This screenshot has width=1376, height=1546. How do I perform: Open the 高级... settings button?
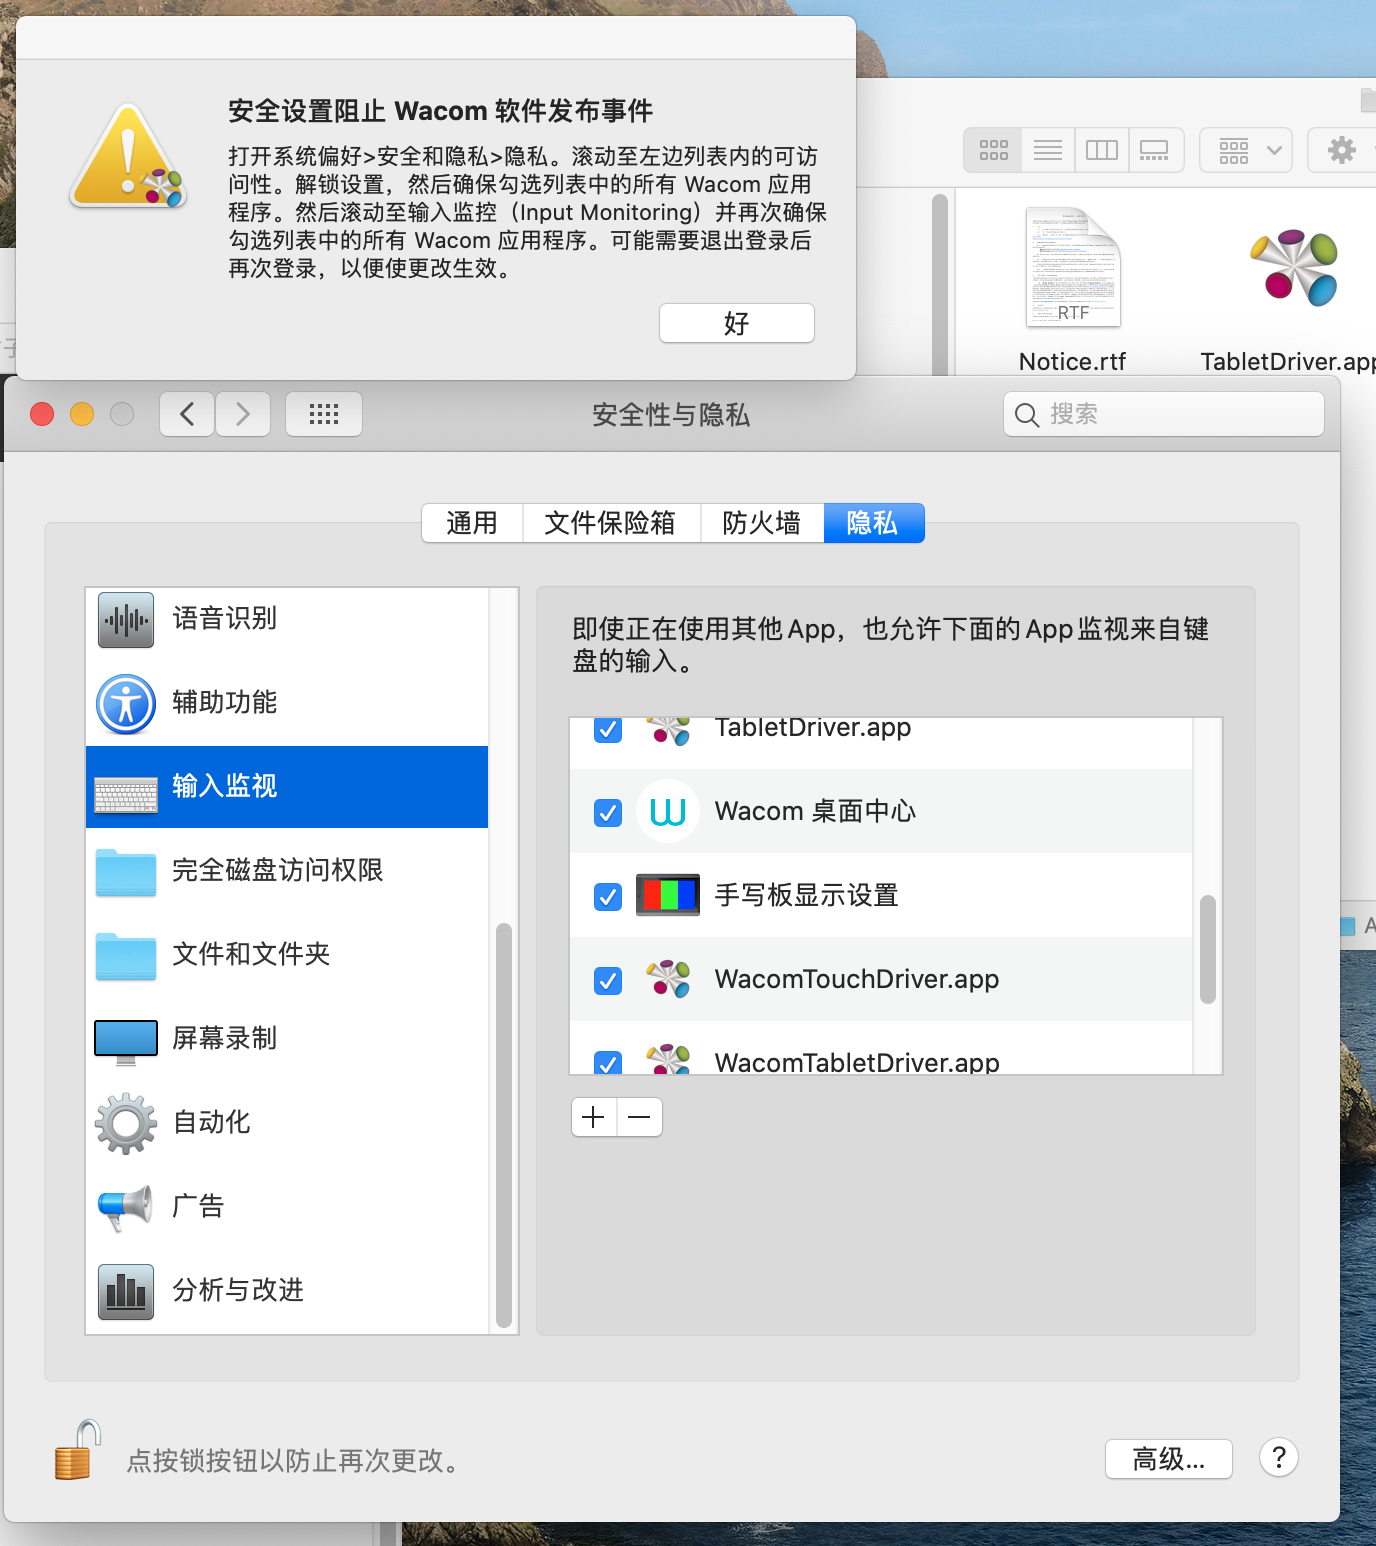click(1169, 1459)
